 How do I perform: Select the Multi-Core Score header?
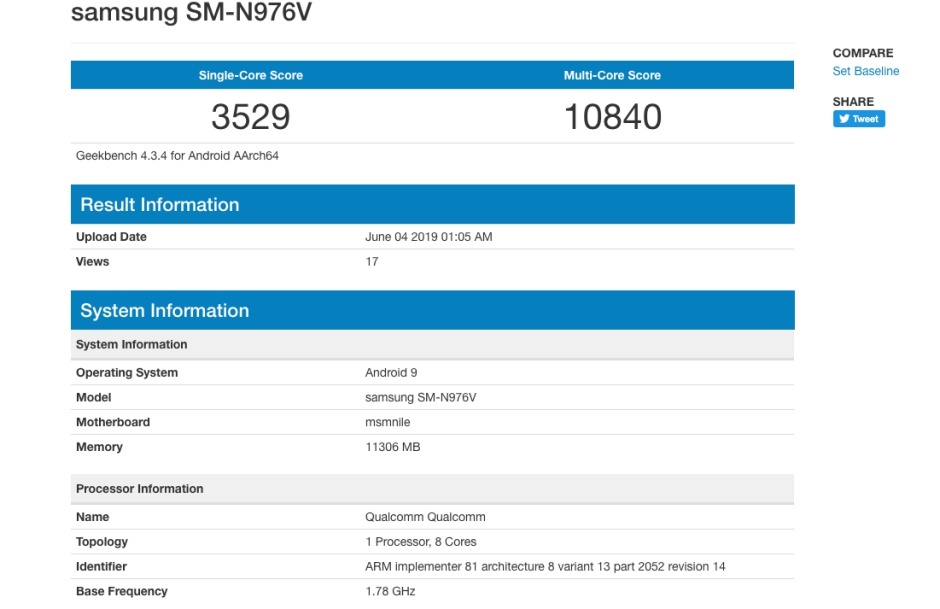click(x=612, y=75)
